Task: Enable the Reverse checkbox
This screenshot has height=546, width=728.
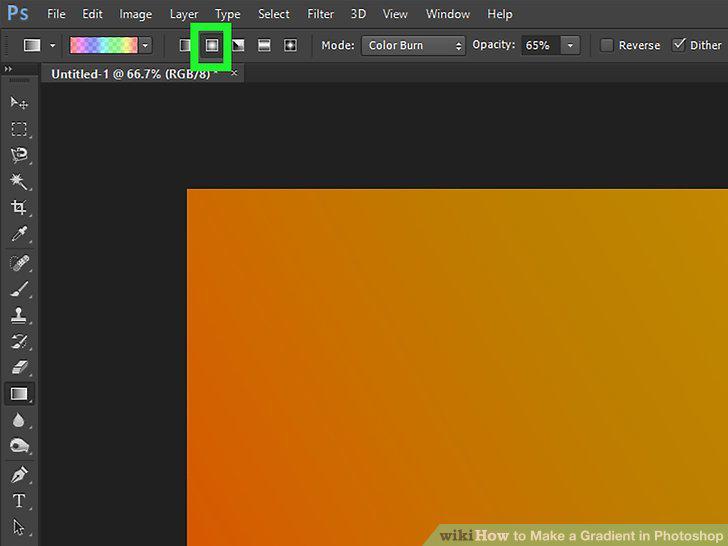Action: pyautogui.click(x=606, y=45)
